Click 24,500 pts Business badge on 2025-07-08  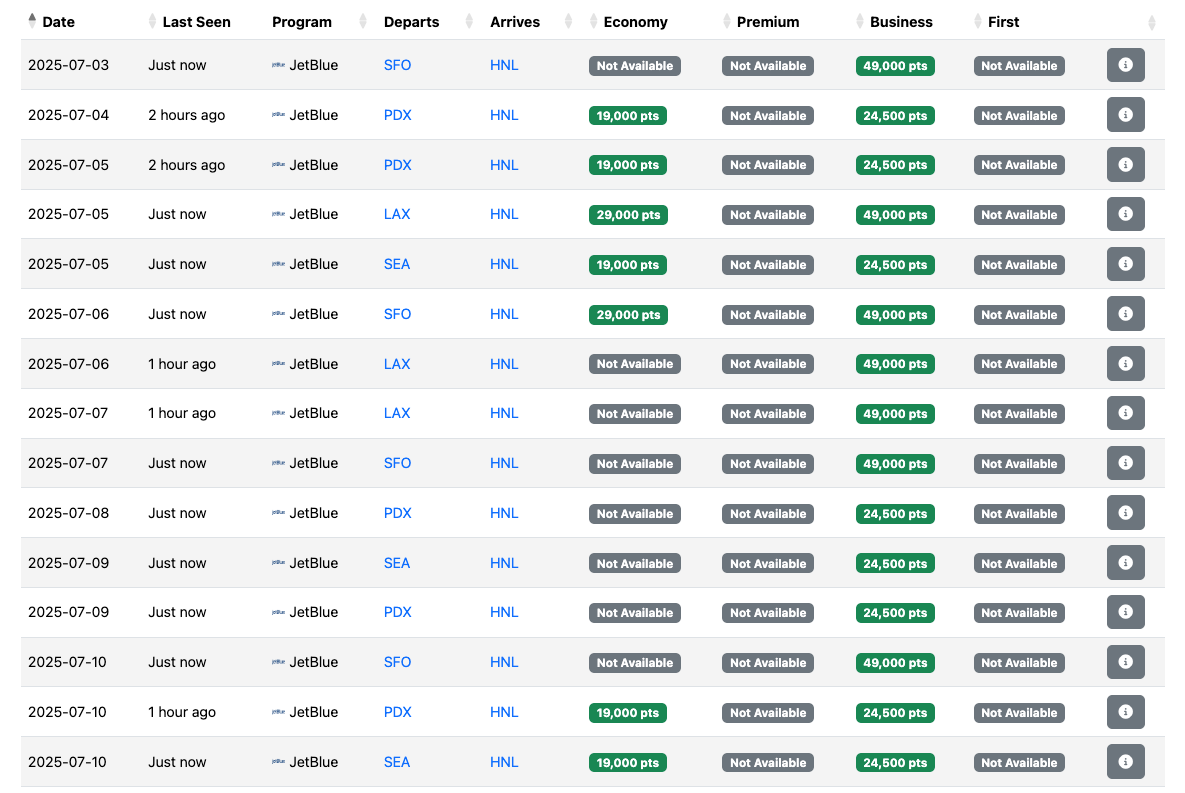tap(895, 513)
